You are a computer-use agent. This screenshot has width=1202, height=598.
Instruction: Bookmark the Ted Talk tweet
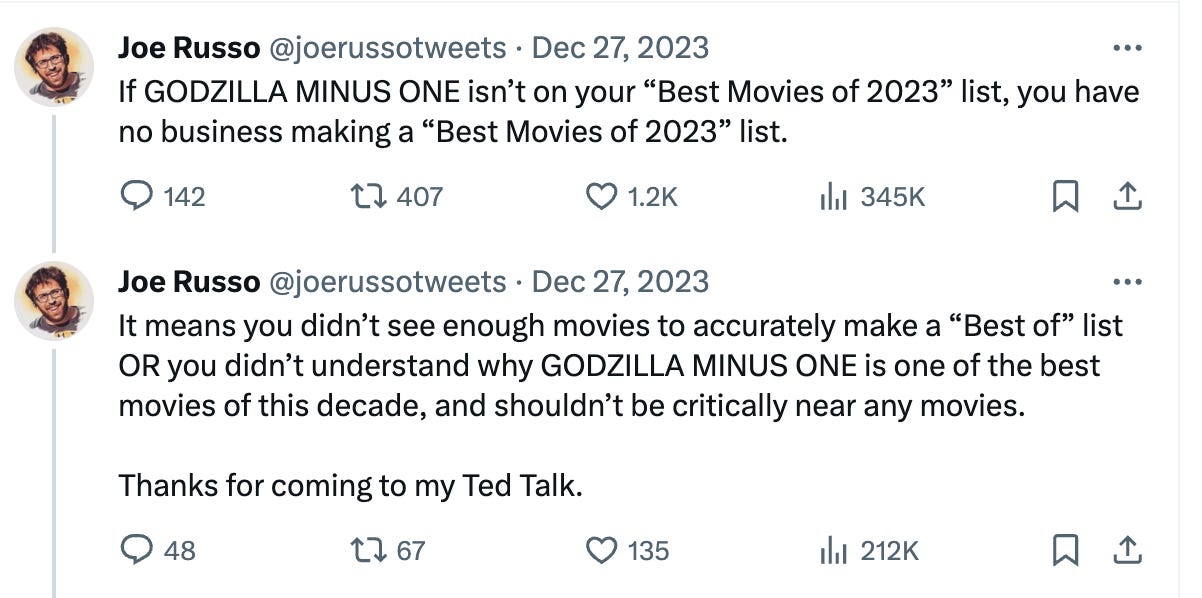[1066, 550]
